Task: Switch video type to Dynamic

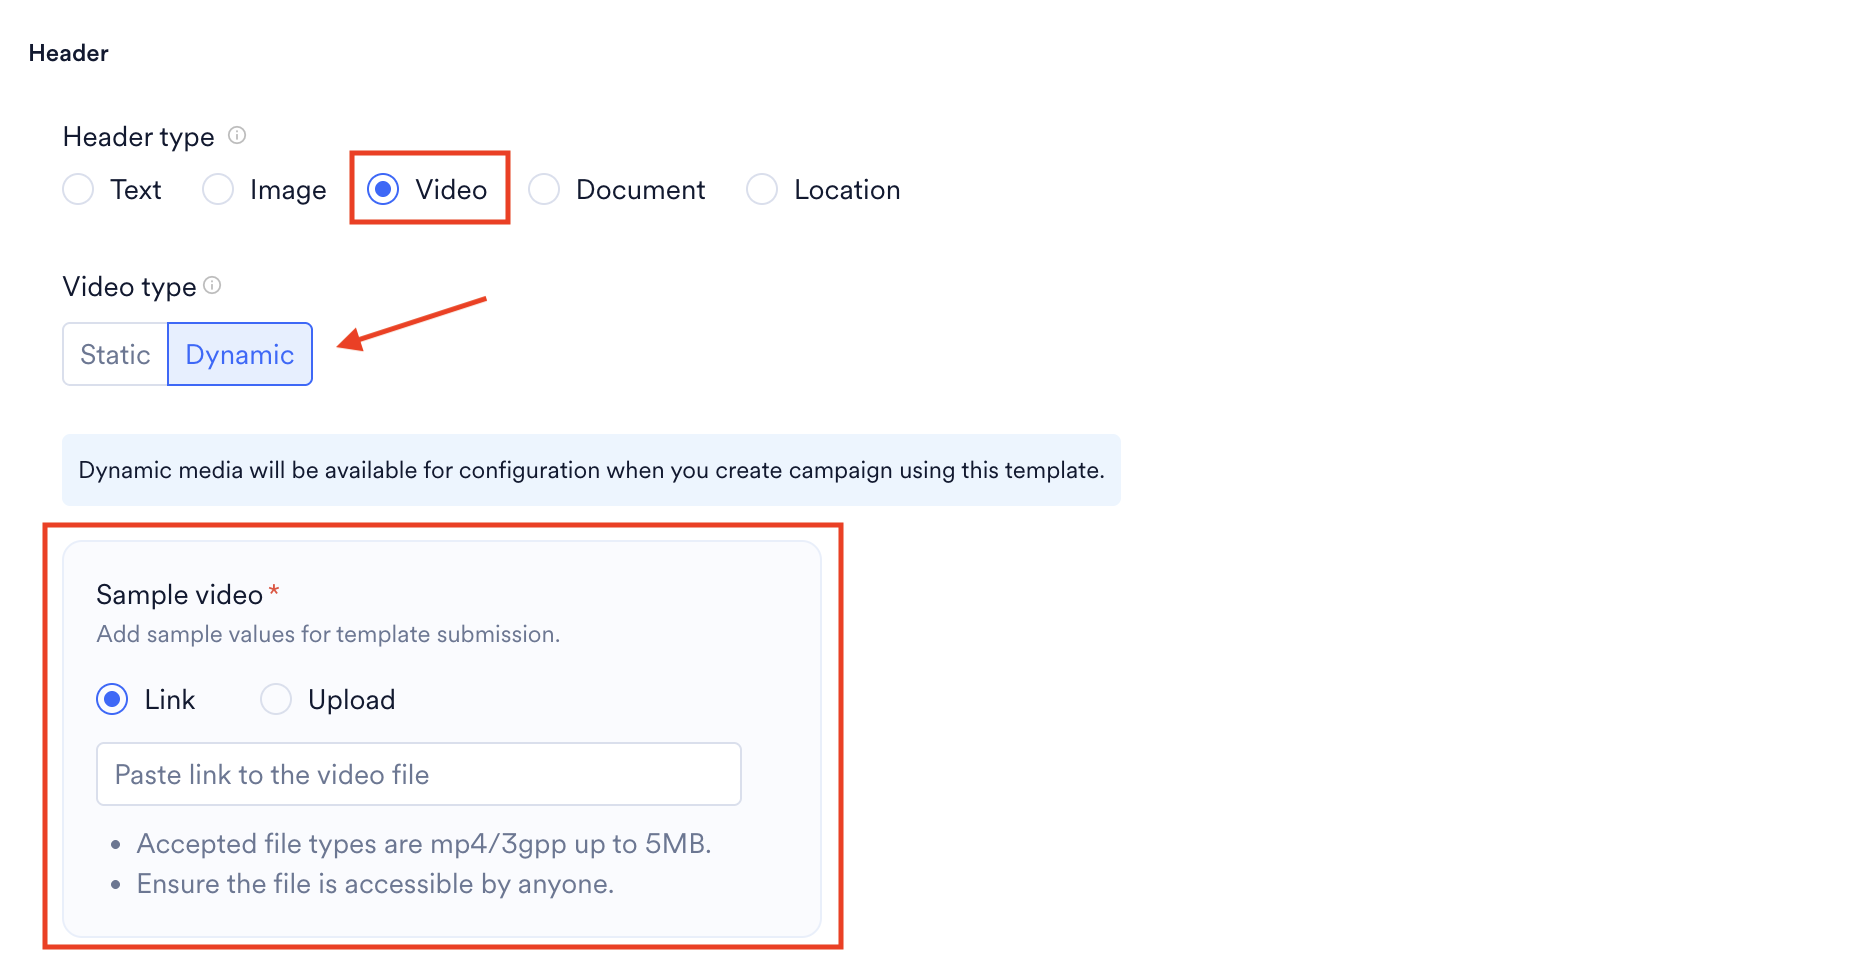Action: pyautogui.click(x=240, y=354)
